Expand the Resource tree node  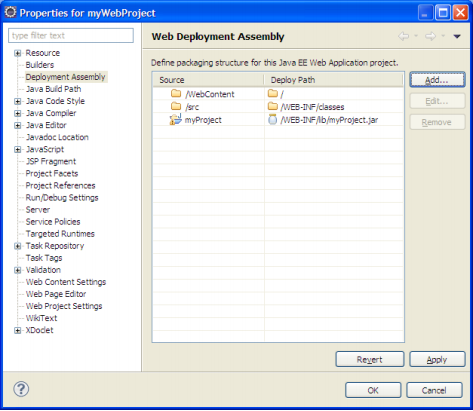point(17,53)
